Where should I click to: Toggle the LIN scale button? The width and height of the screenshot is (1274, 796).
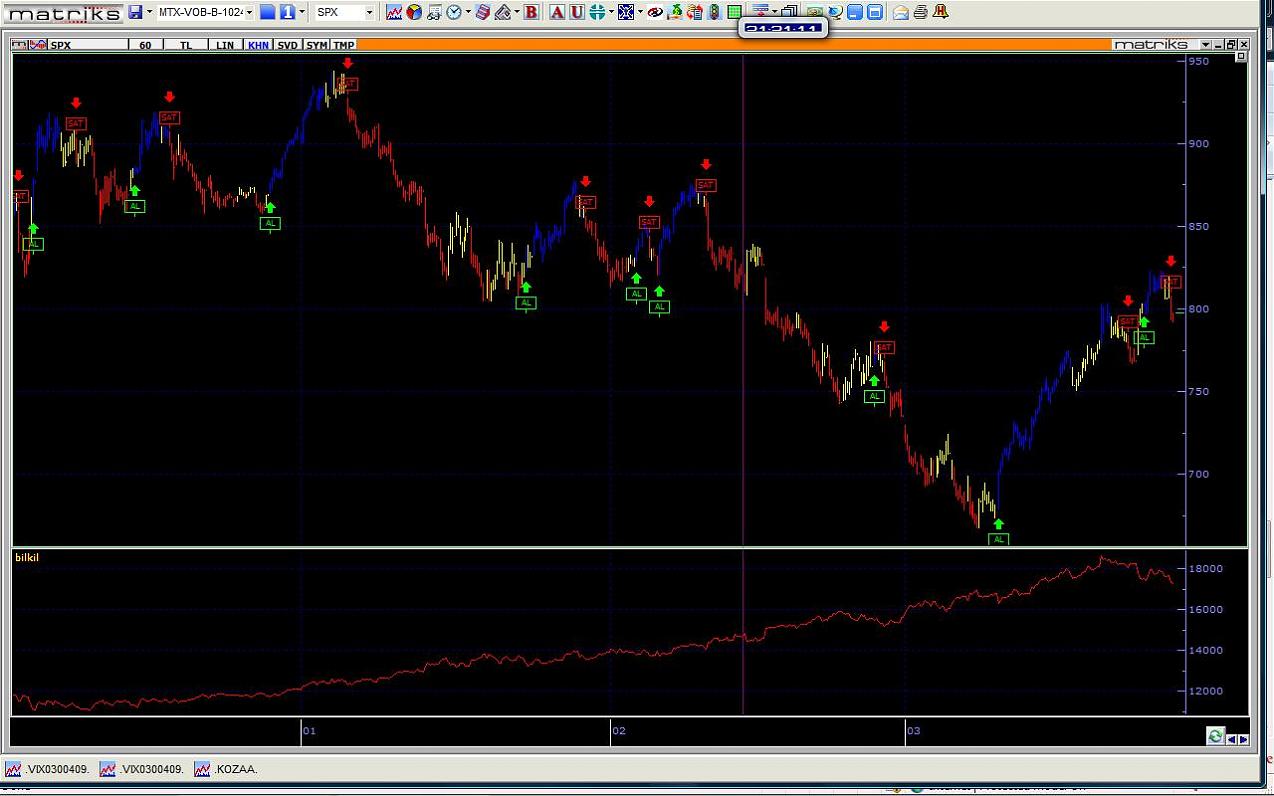click(225, 45)
